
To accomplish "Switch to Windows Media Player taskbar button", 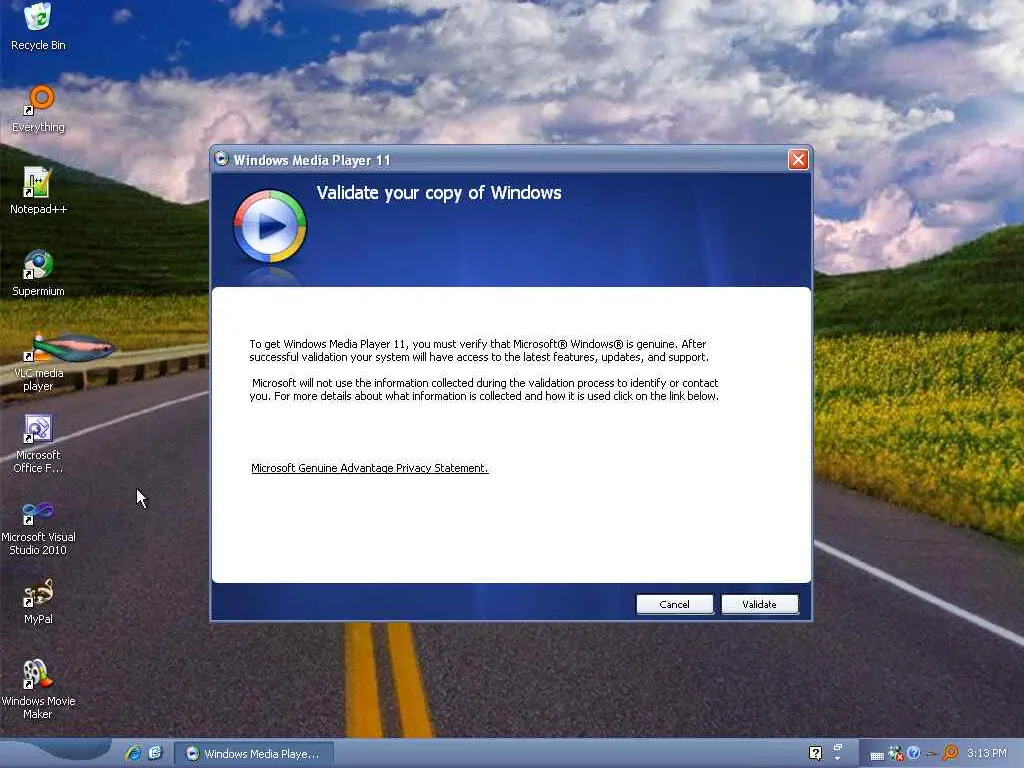I will click(255, 754).
